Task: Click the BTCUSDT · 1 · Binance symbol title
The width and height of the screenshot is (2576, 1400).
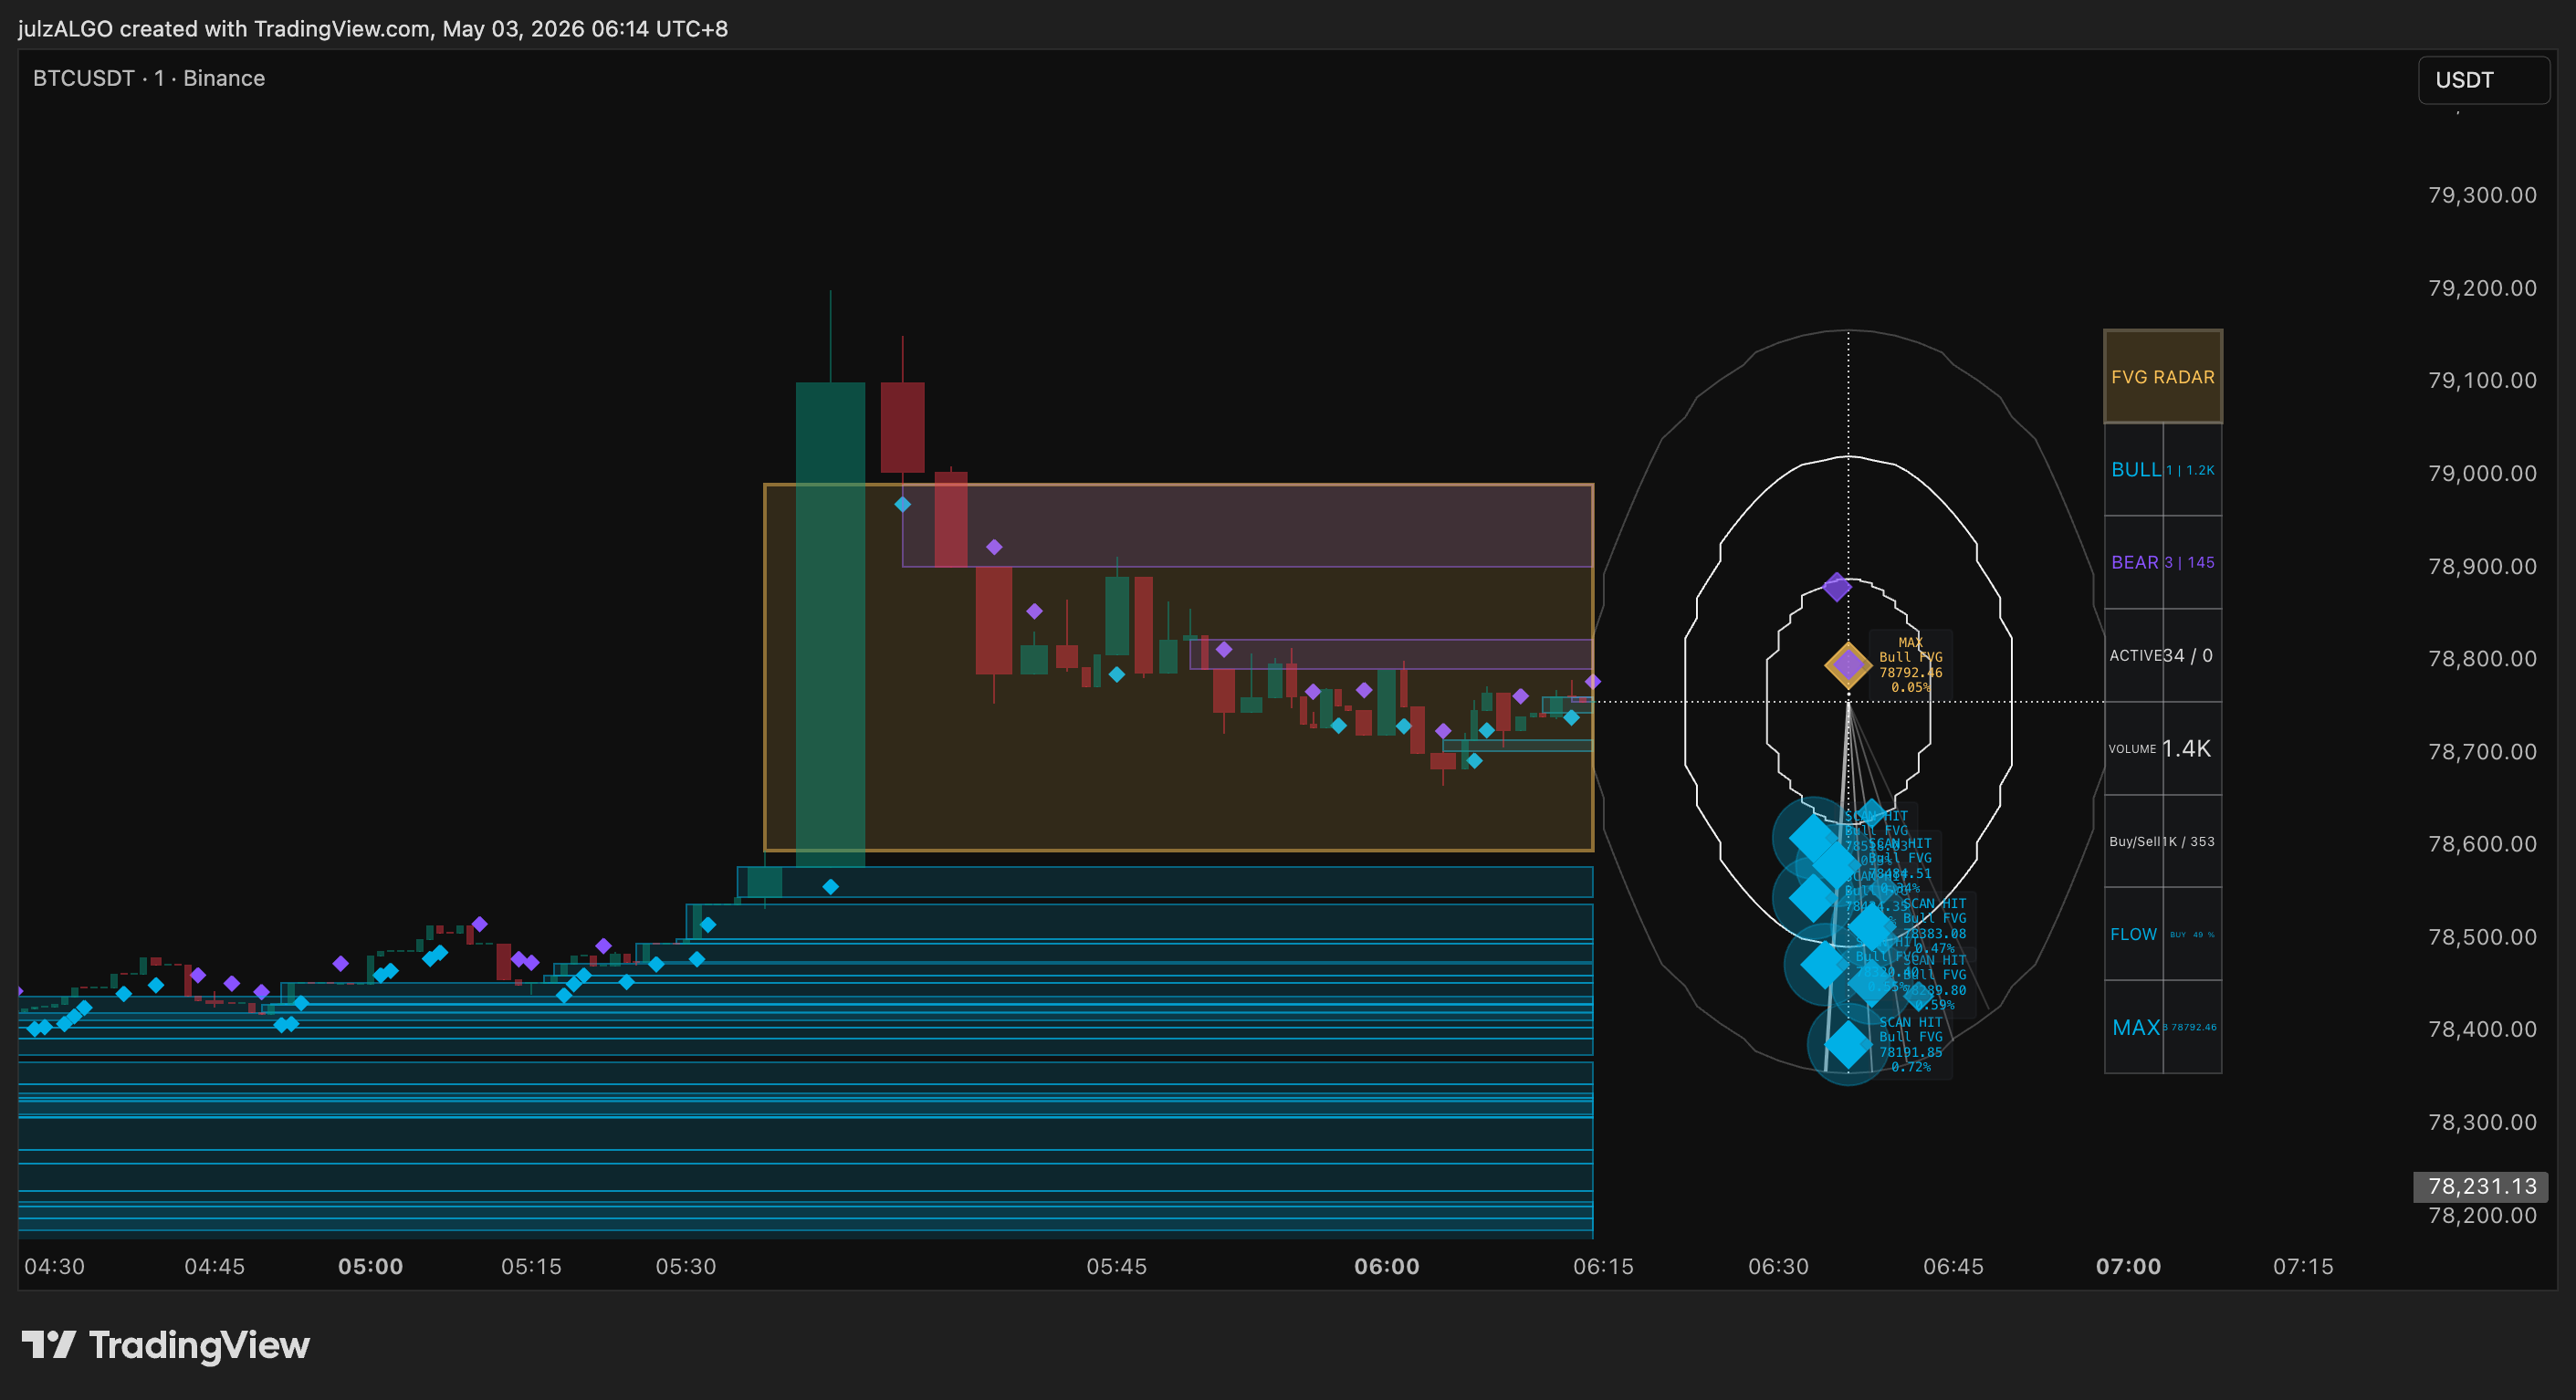Action: pyautogui.click(x=149, y=78)
